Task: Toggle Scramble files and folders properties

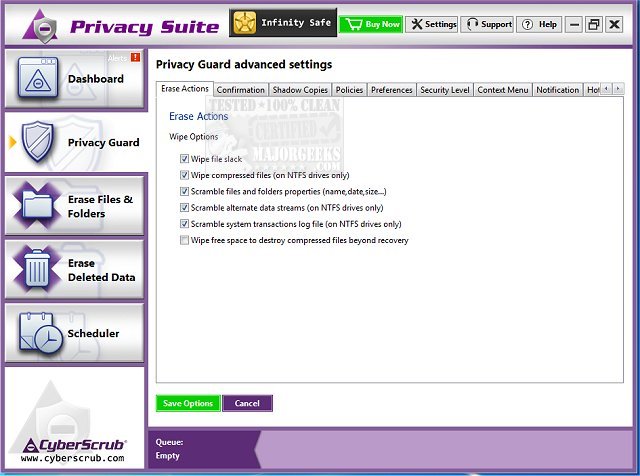Action: [x=184, y=191]
